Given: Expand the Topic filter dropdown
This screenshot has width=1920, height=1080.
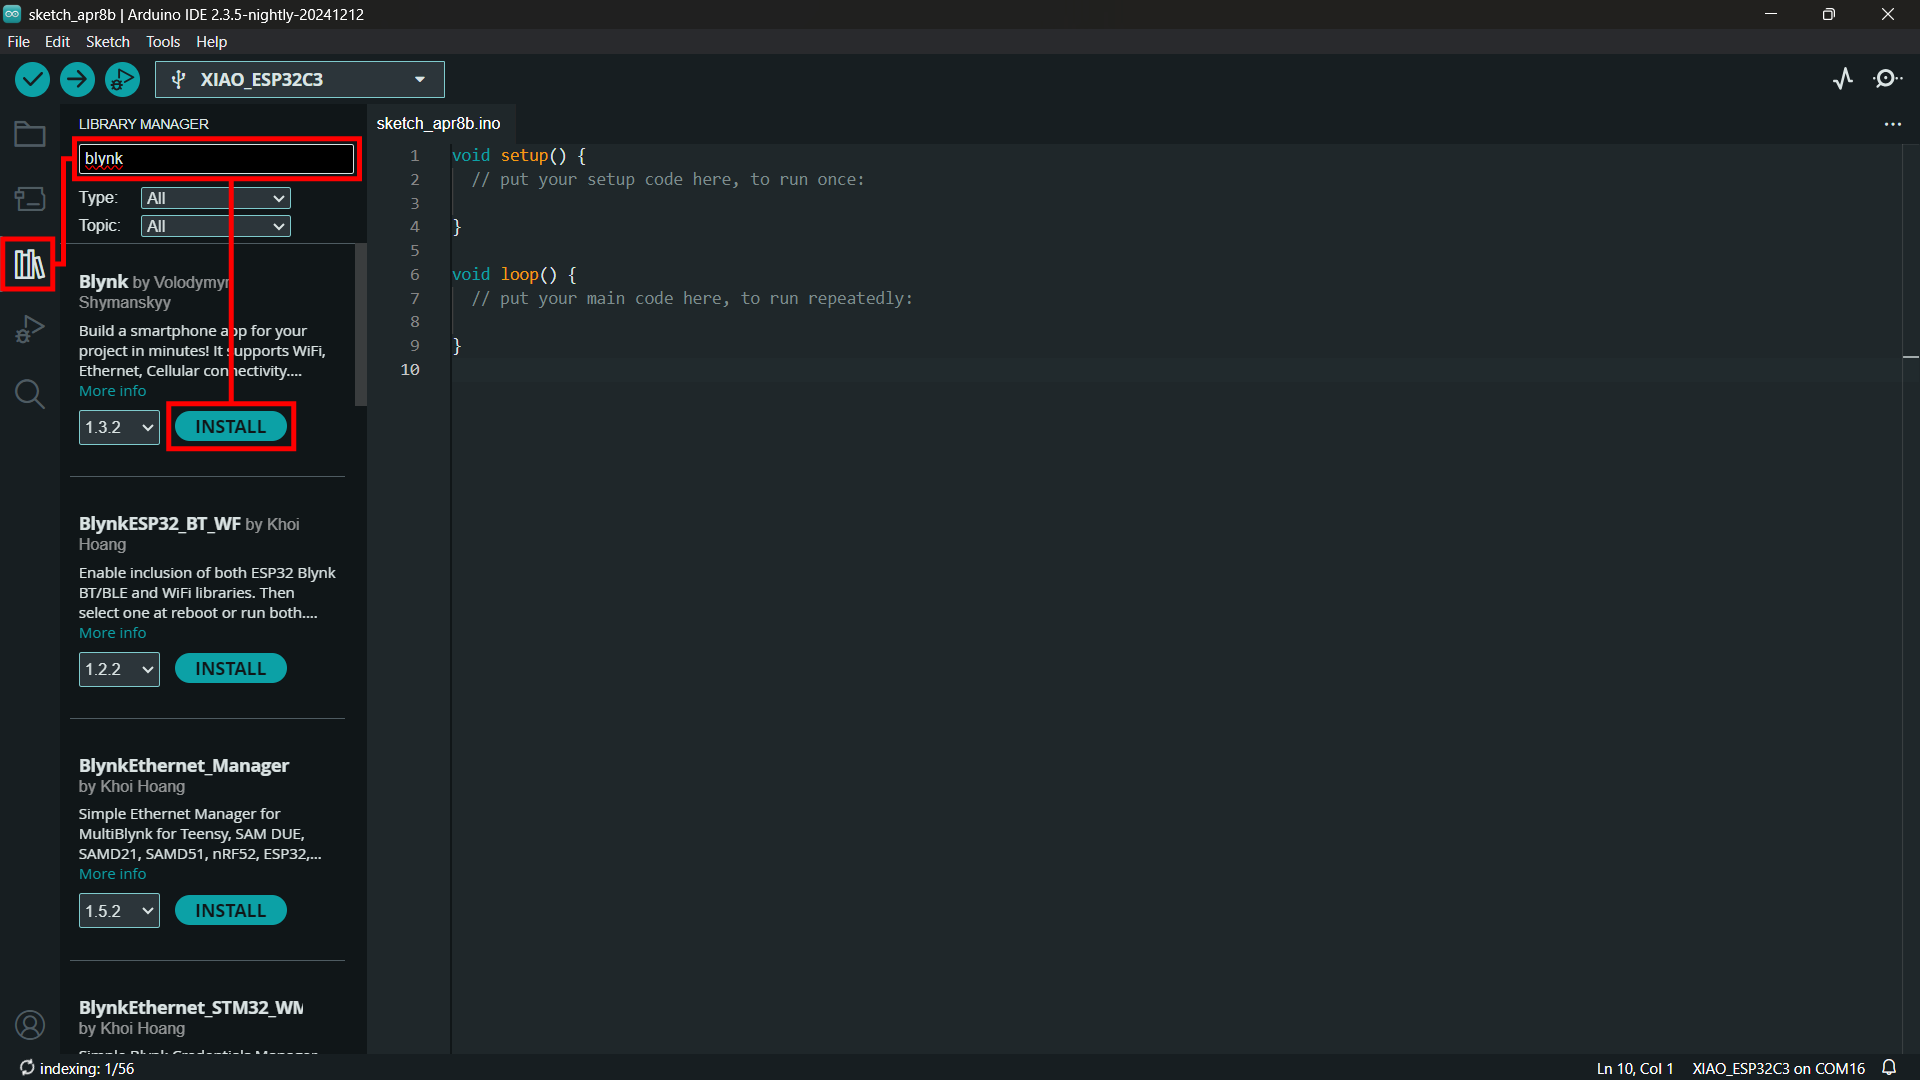Looking at the screenshot, I should (x=216, y=226).
